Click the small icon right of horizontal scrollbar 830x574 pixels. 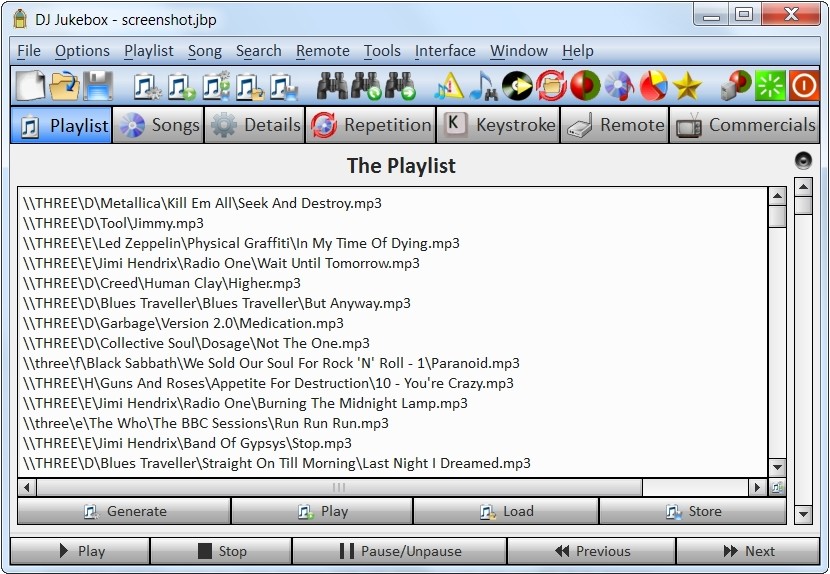click(x=777, y=487)
